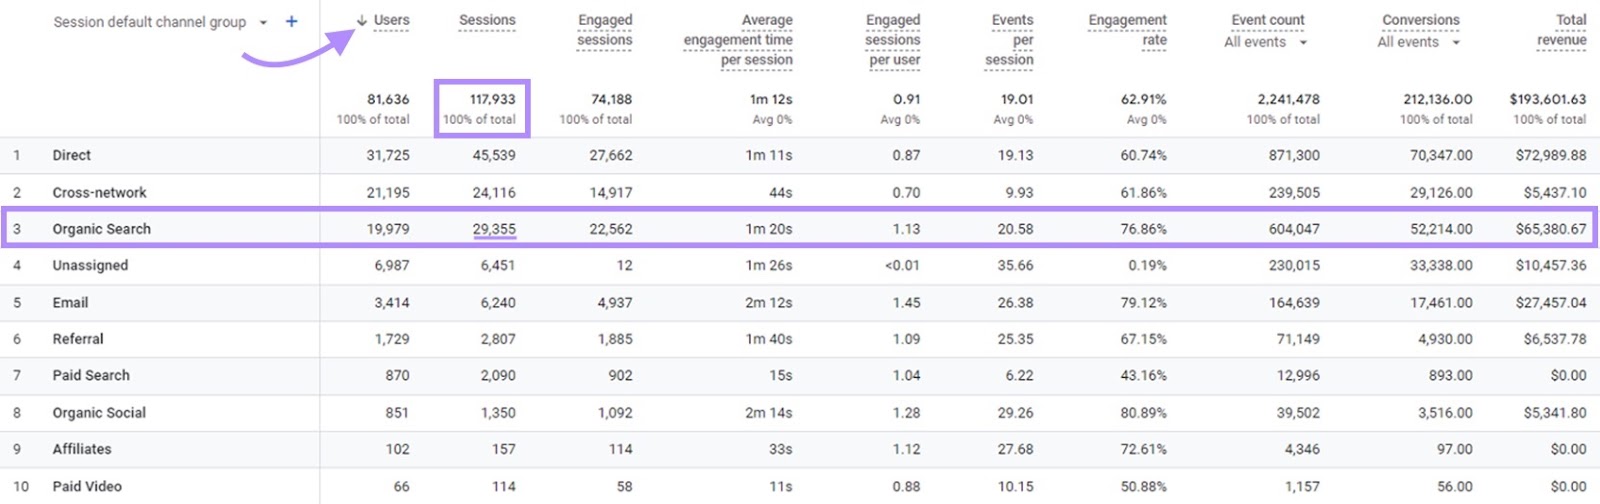Select the Paid Search channel row
This screenshot has height=504, width=1600.
click(x=800, y=375)
